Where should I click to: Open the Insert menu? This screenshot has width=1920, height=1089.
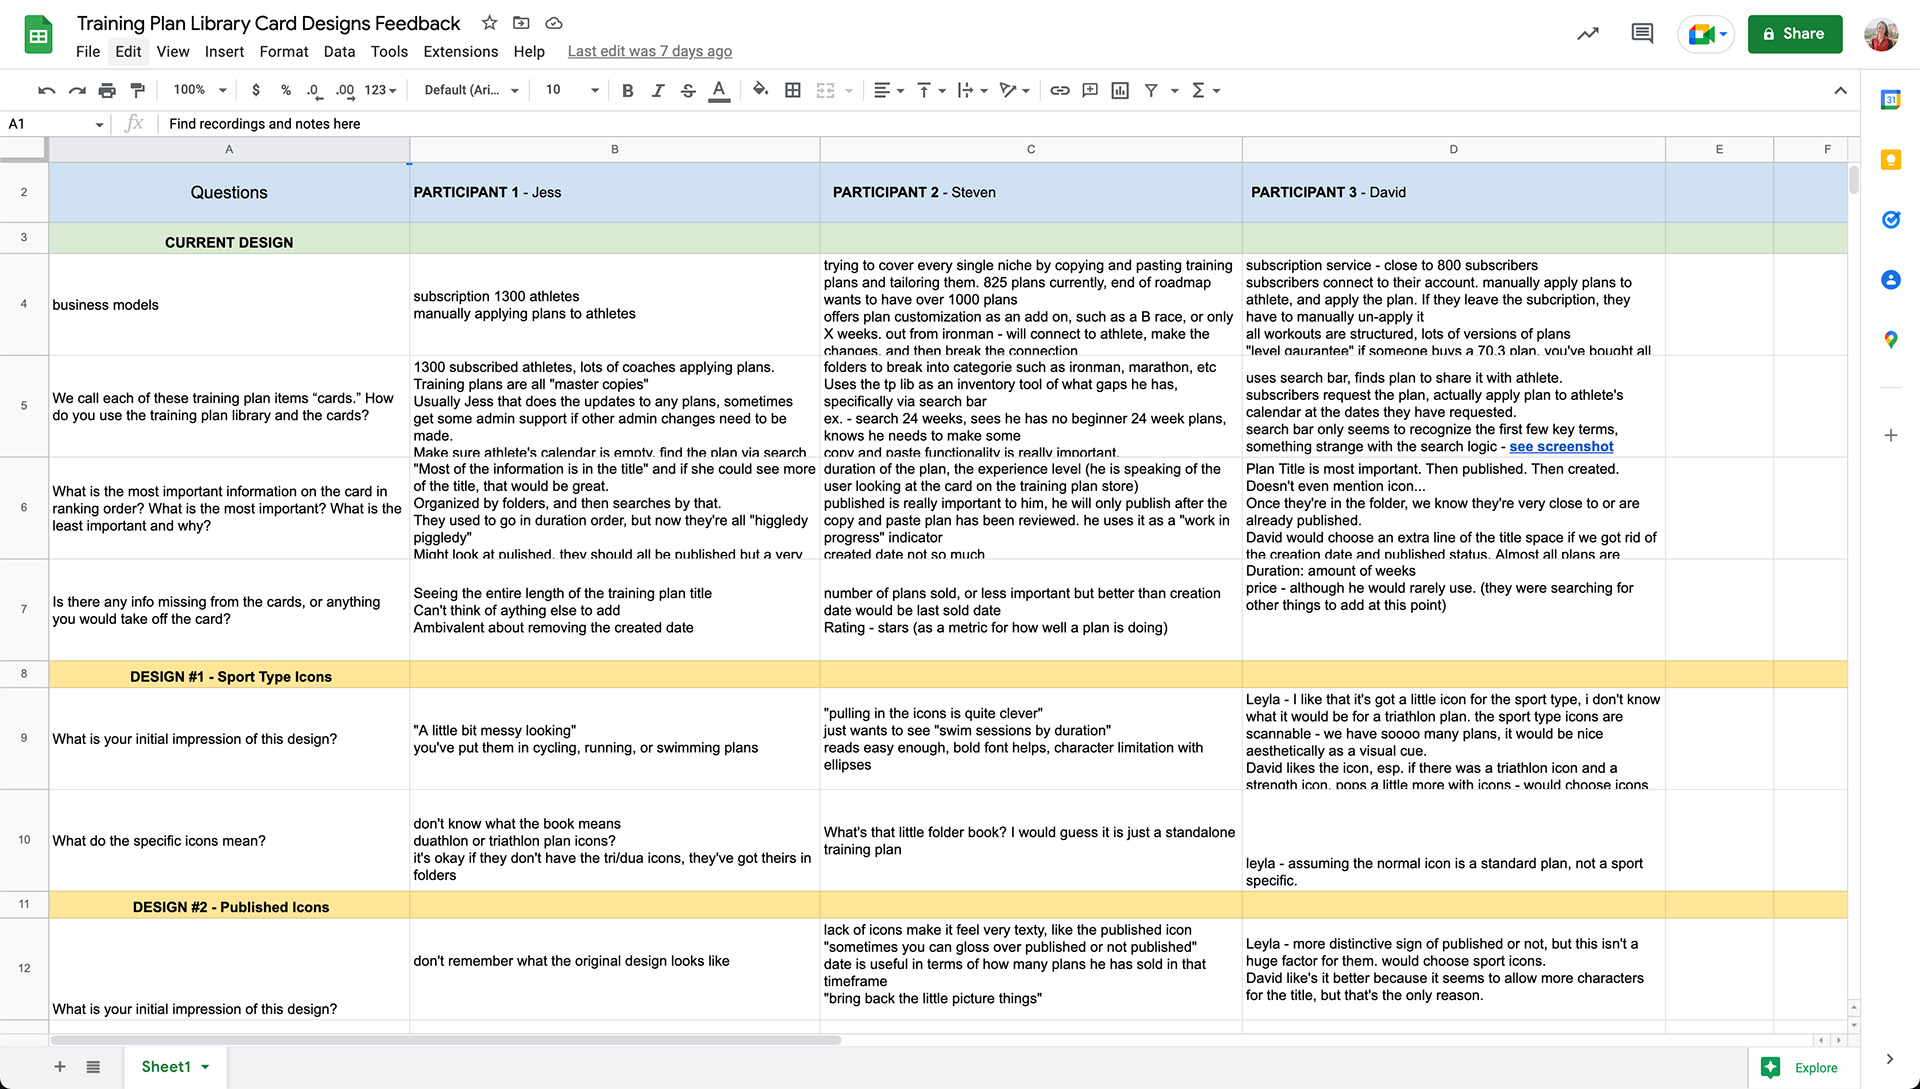pyautogui.click(x=224, y=51)
